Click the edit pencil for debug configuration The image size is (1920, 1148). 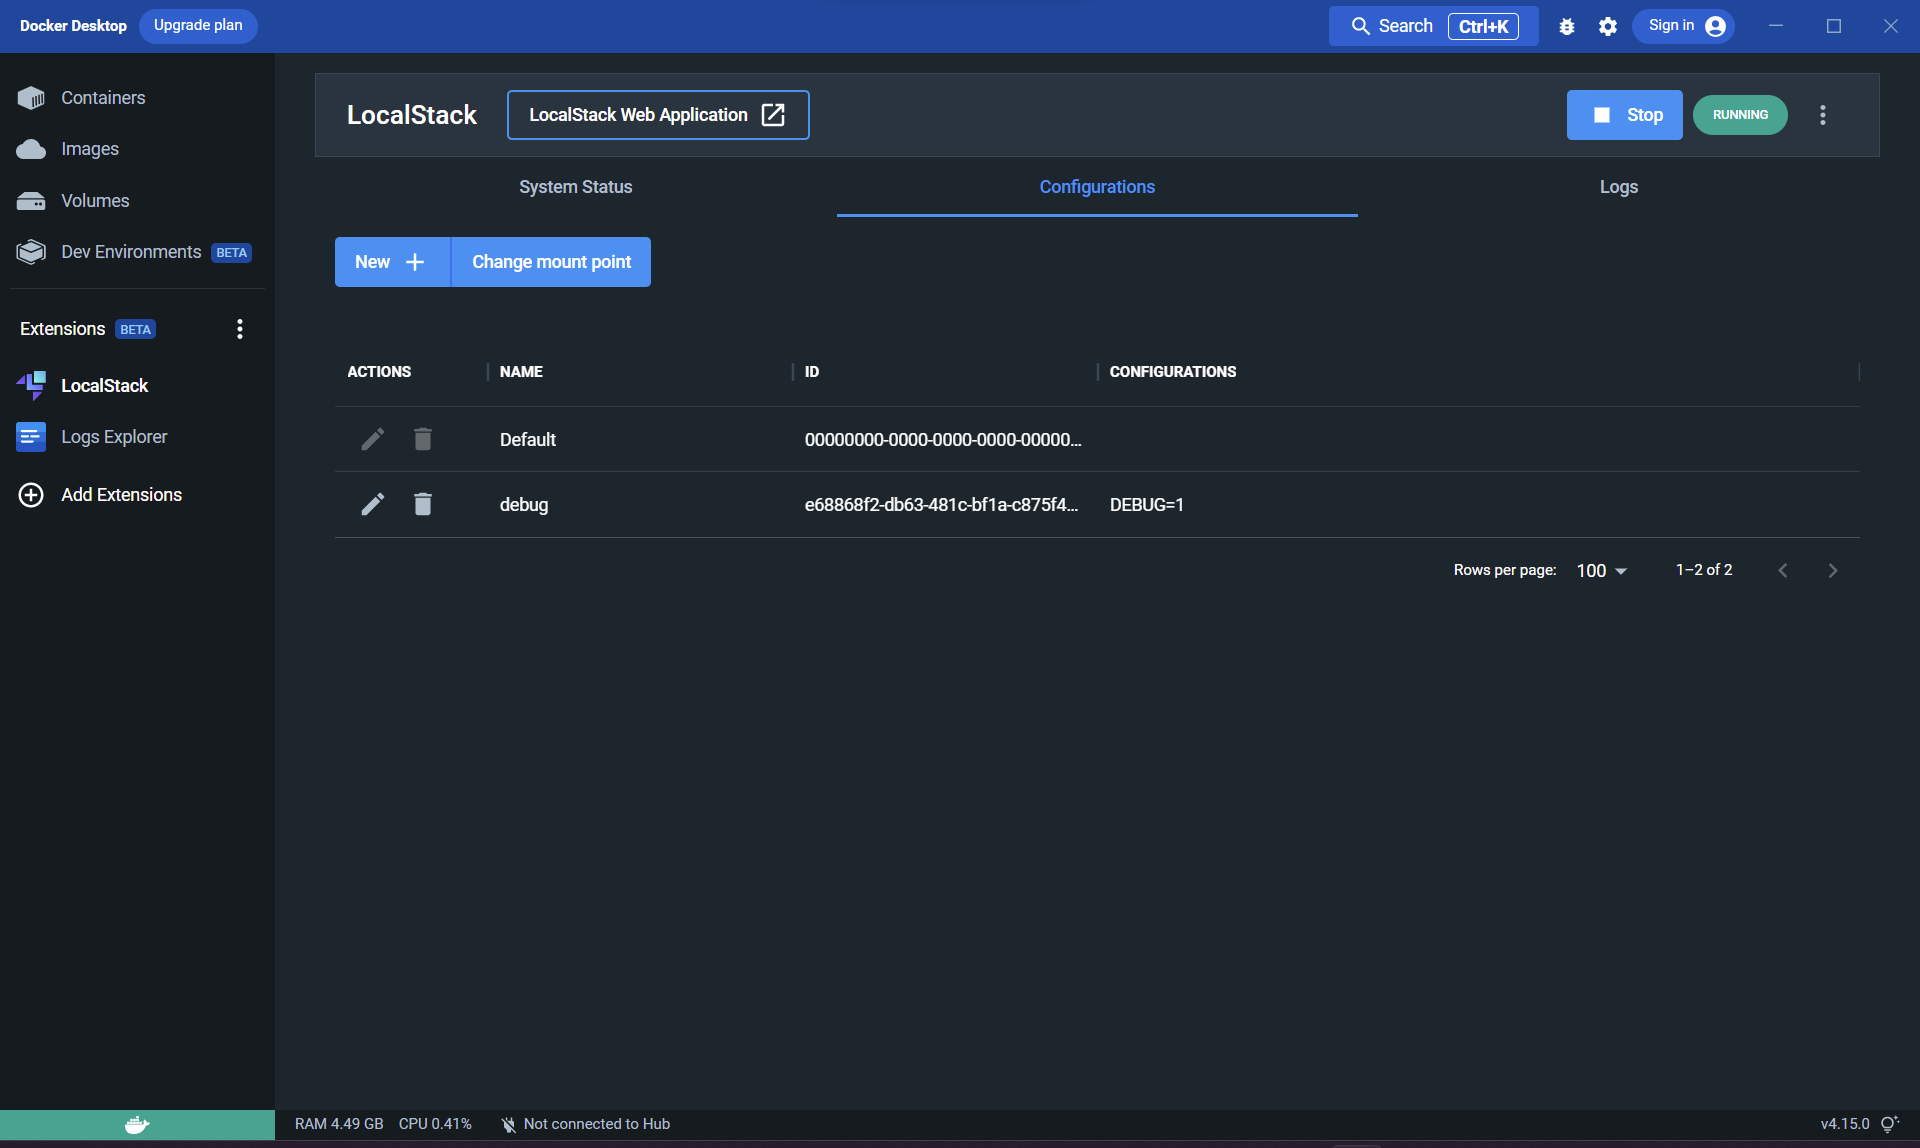[x=372, y=504]
